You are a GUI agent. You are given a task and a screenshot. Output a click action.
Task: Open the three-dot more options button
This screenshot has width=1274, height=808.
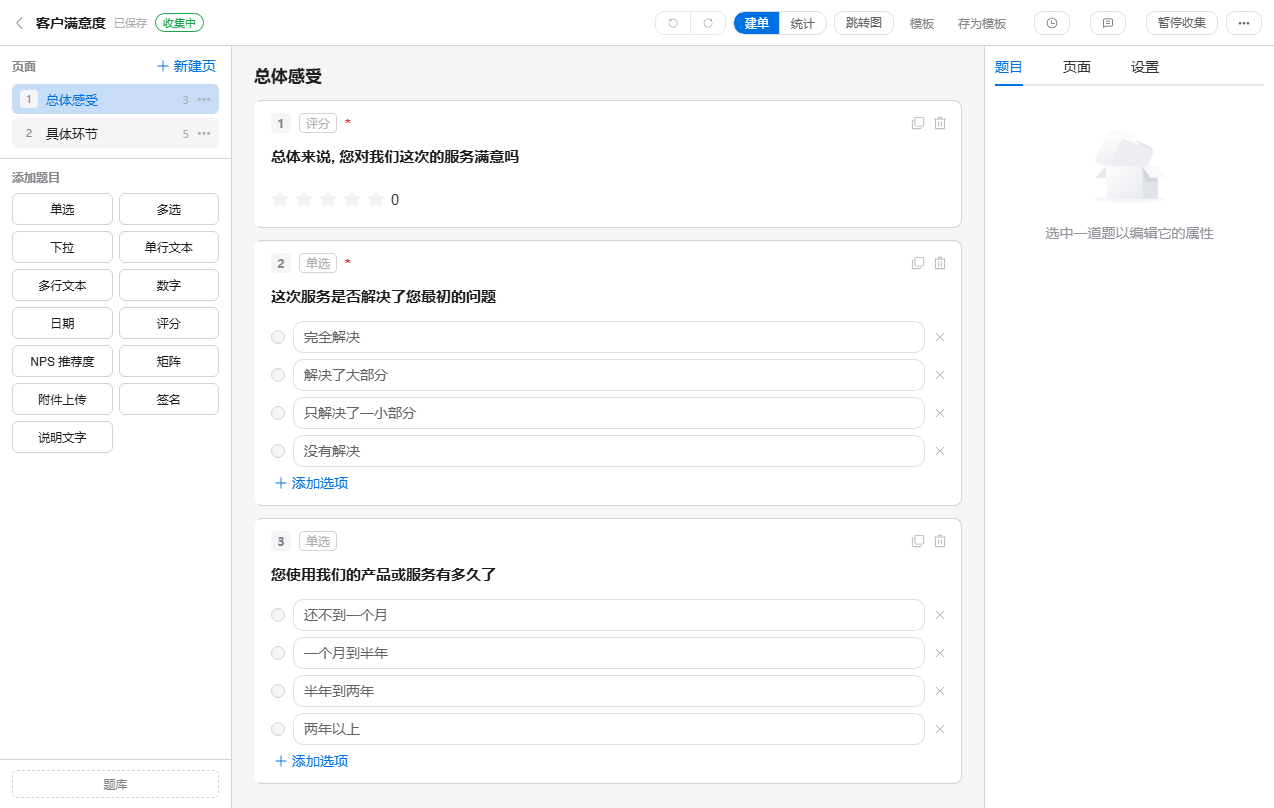(x=1244, y=23)
